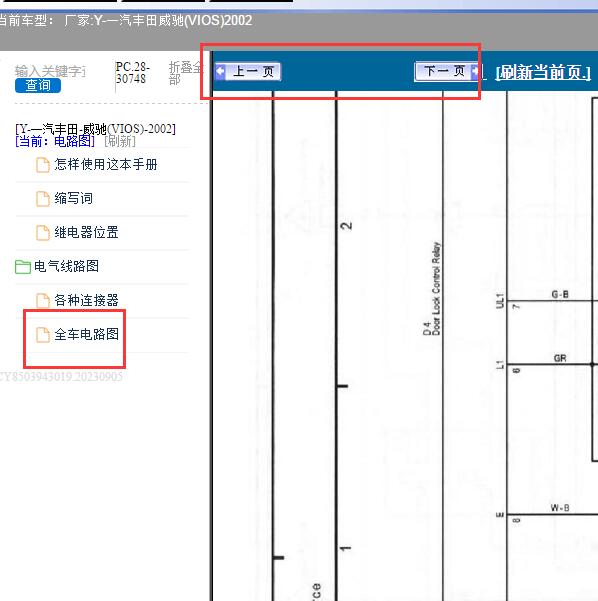Click the right arrow icon on 下一页
Screen dimensions: 598x601
tap(475, 71)
